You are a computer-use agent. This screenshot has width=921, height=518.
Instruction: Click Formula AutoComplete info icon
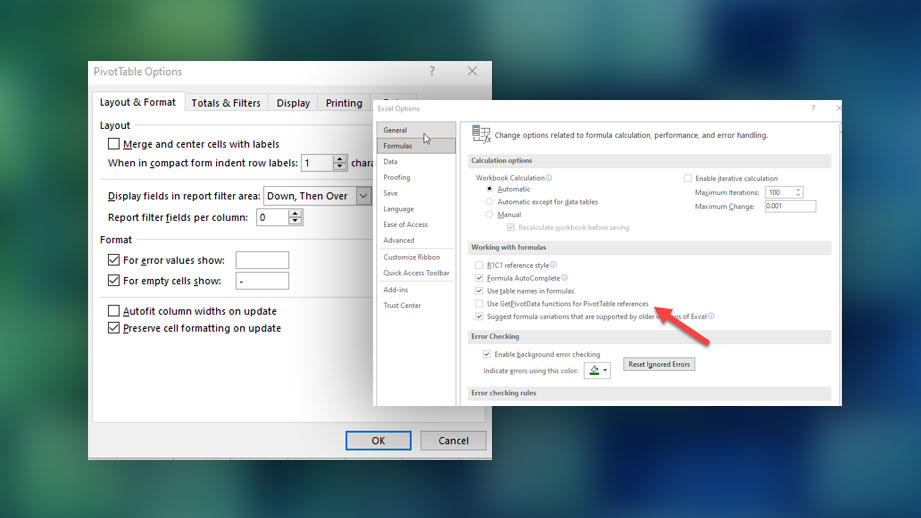[x=564, y=278]
